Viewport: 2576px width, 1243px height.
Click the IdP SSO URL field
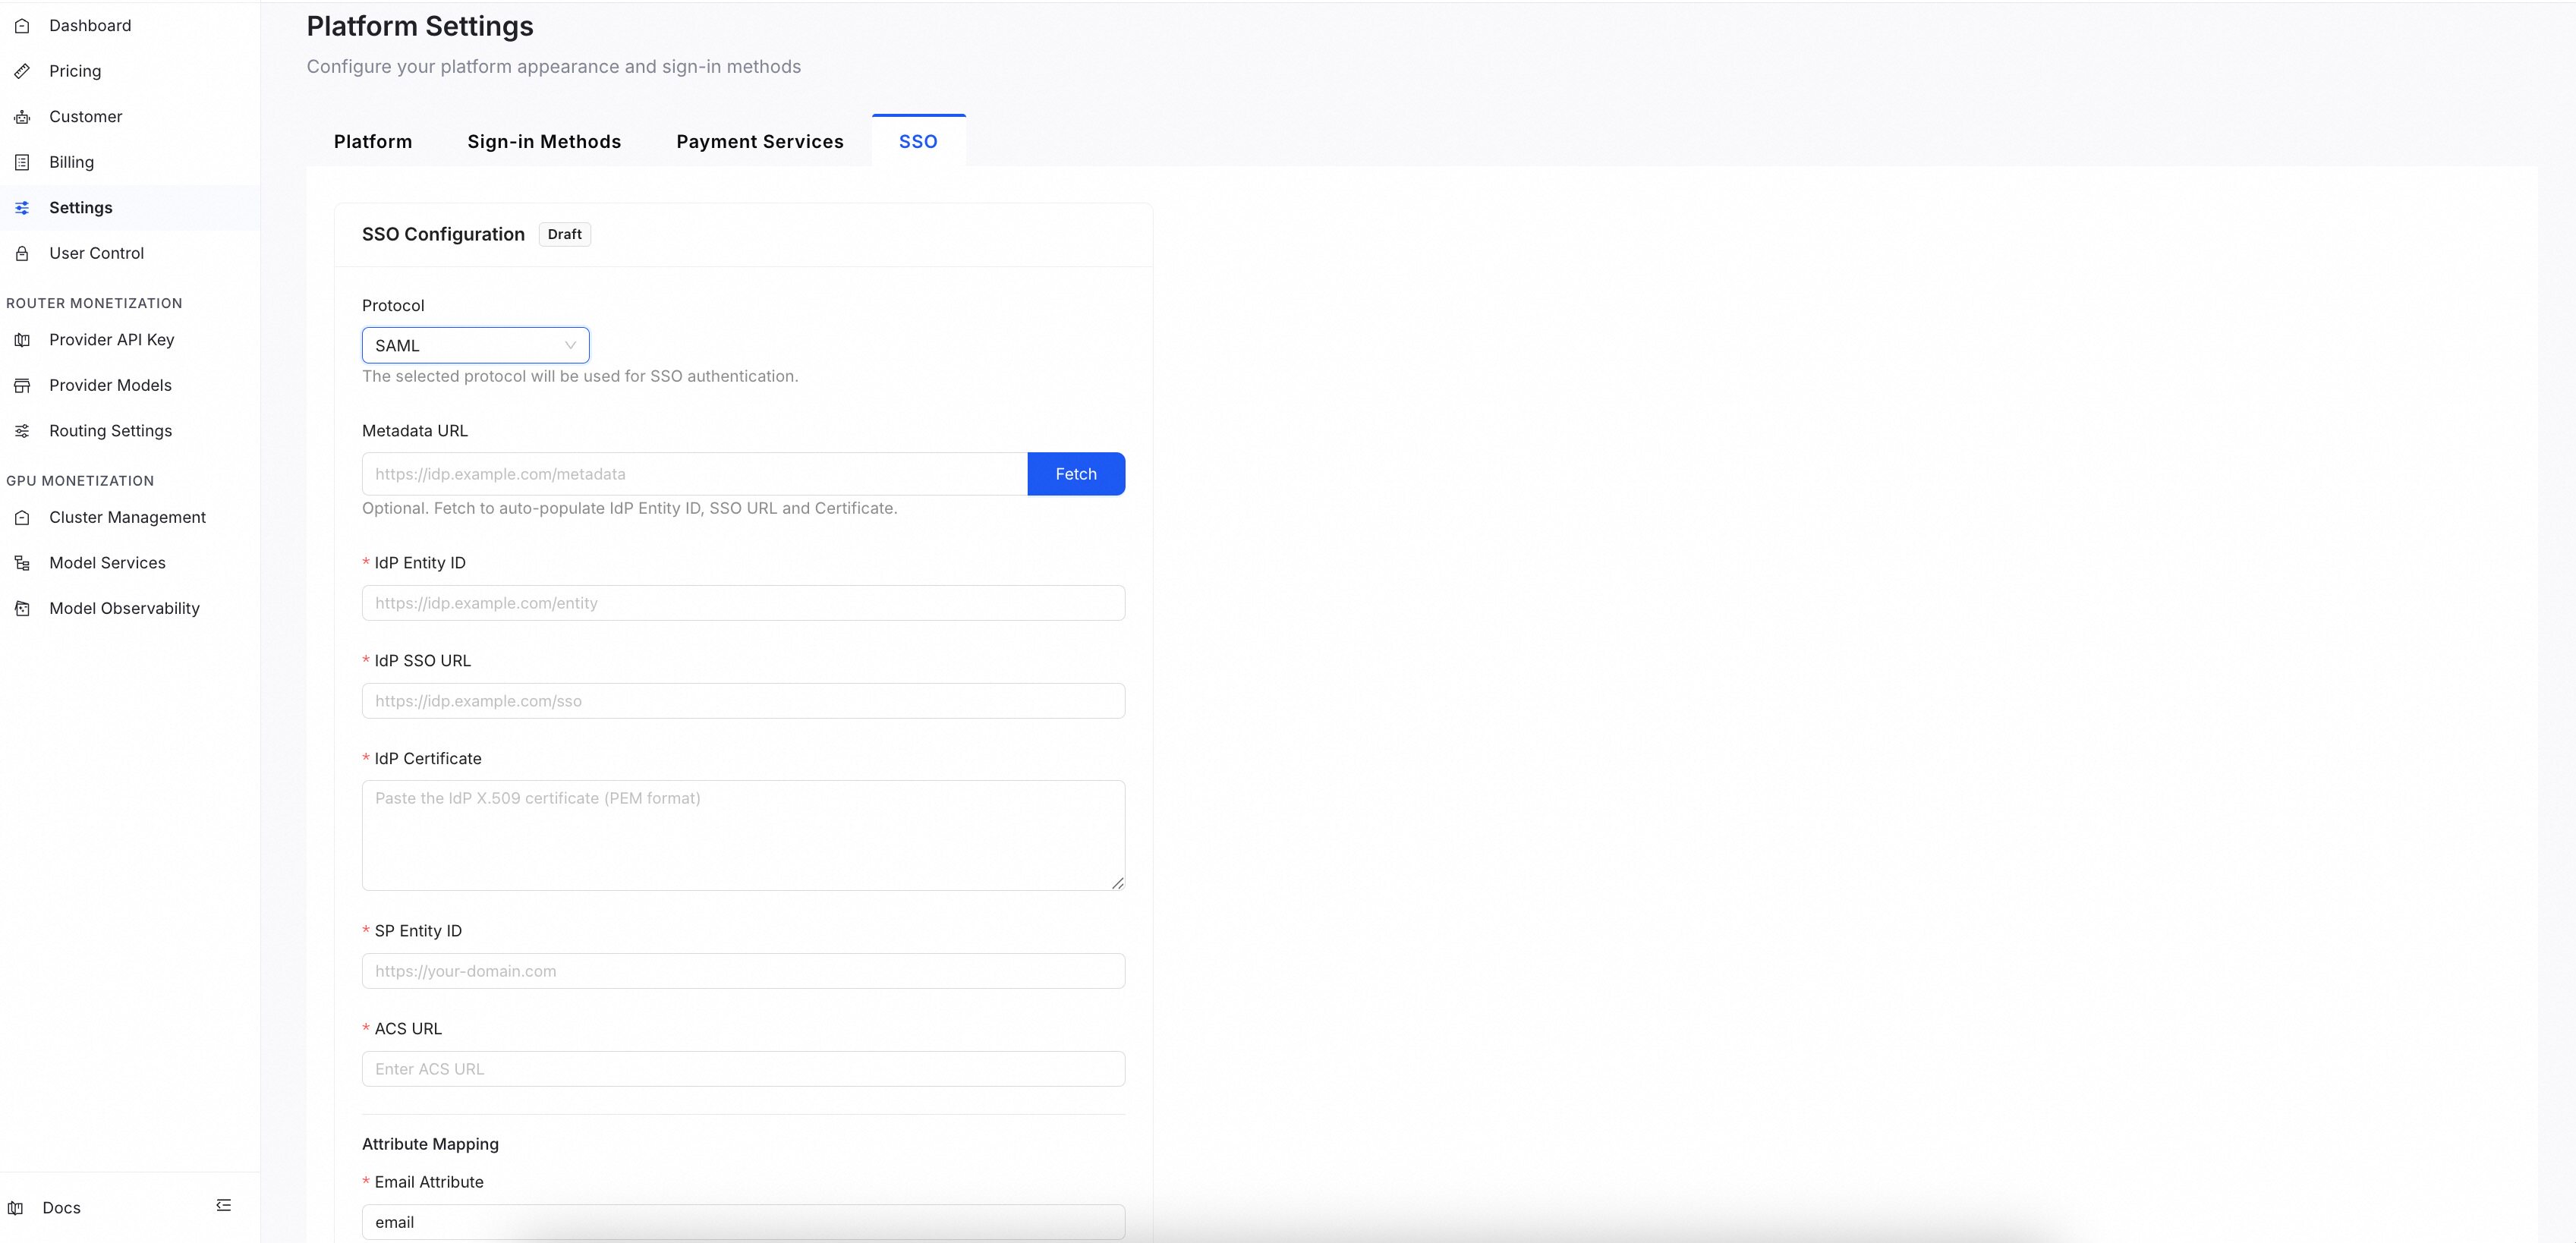pos(743,701)
